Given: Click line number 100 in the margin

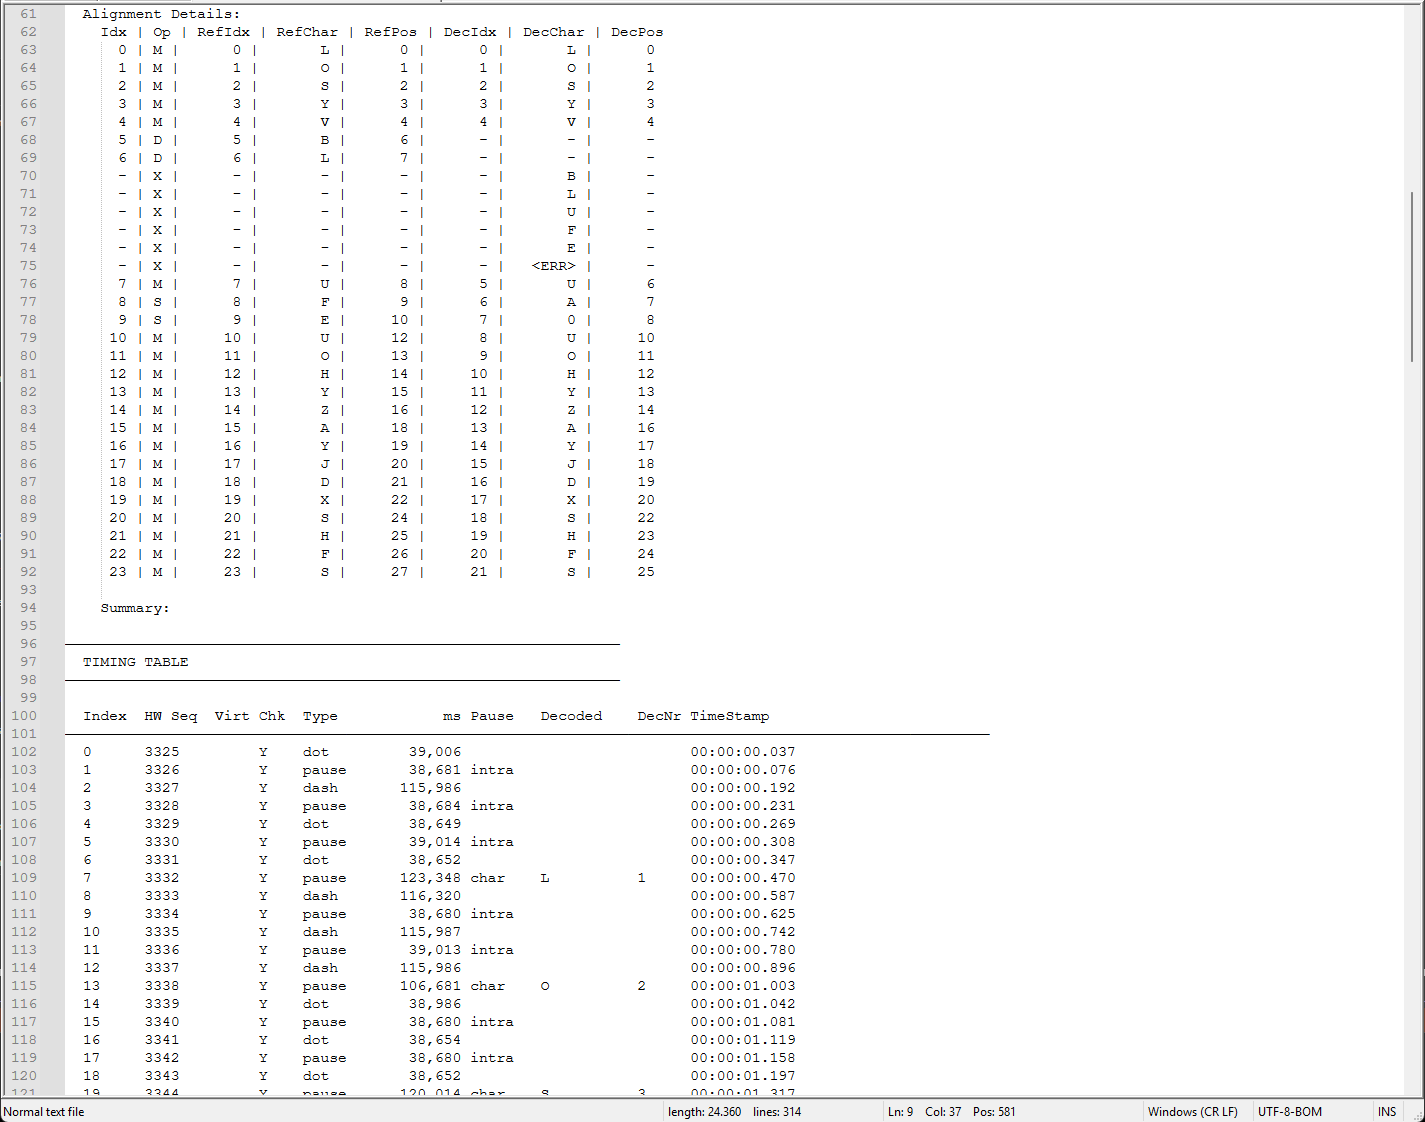Looking at the screenshot, I should pos(24,716).
